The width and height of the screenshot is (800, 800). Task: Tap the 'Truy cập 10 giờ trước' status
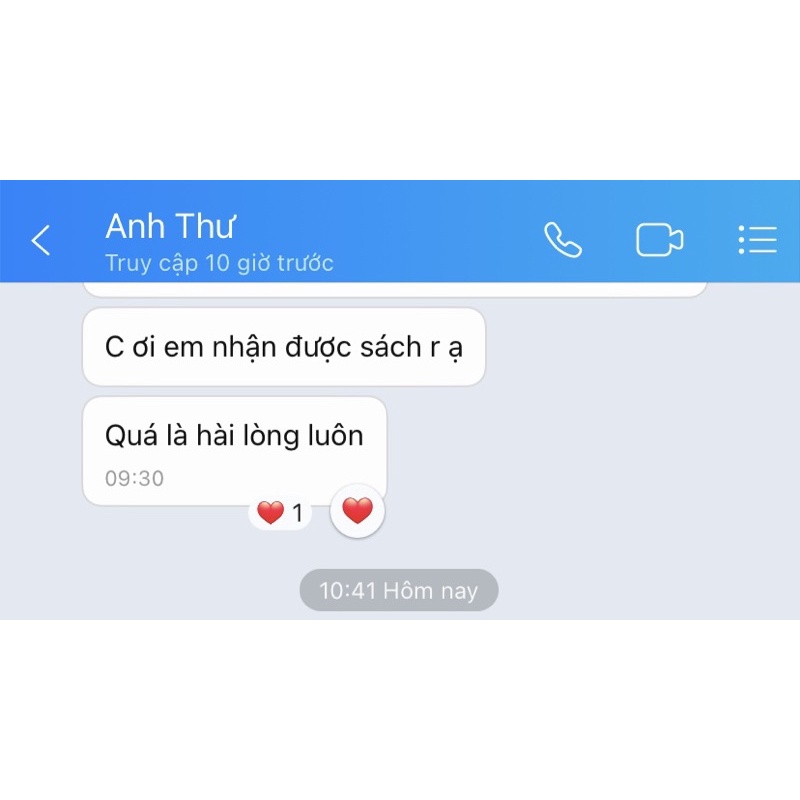point(219,263)
